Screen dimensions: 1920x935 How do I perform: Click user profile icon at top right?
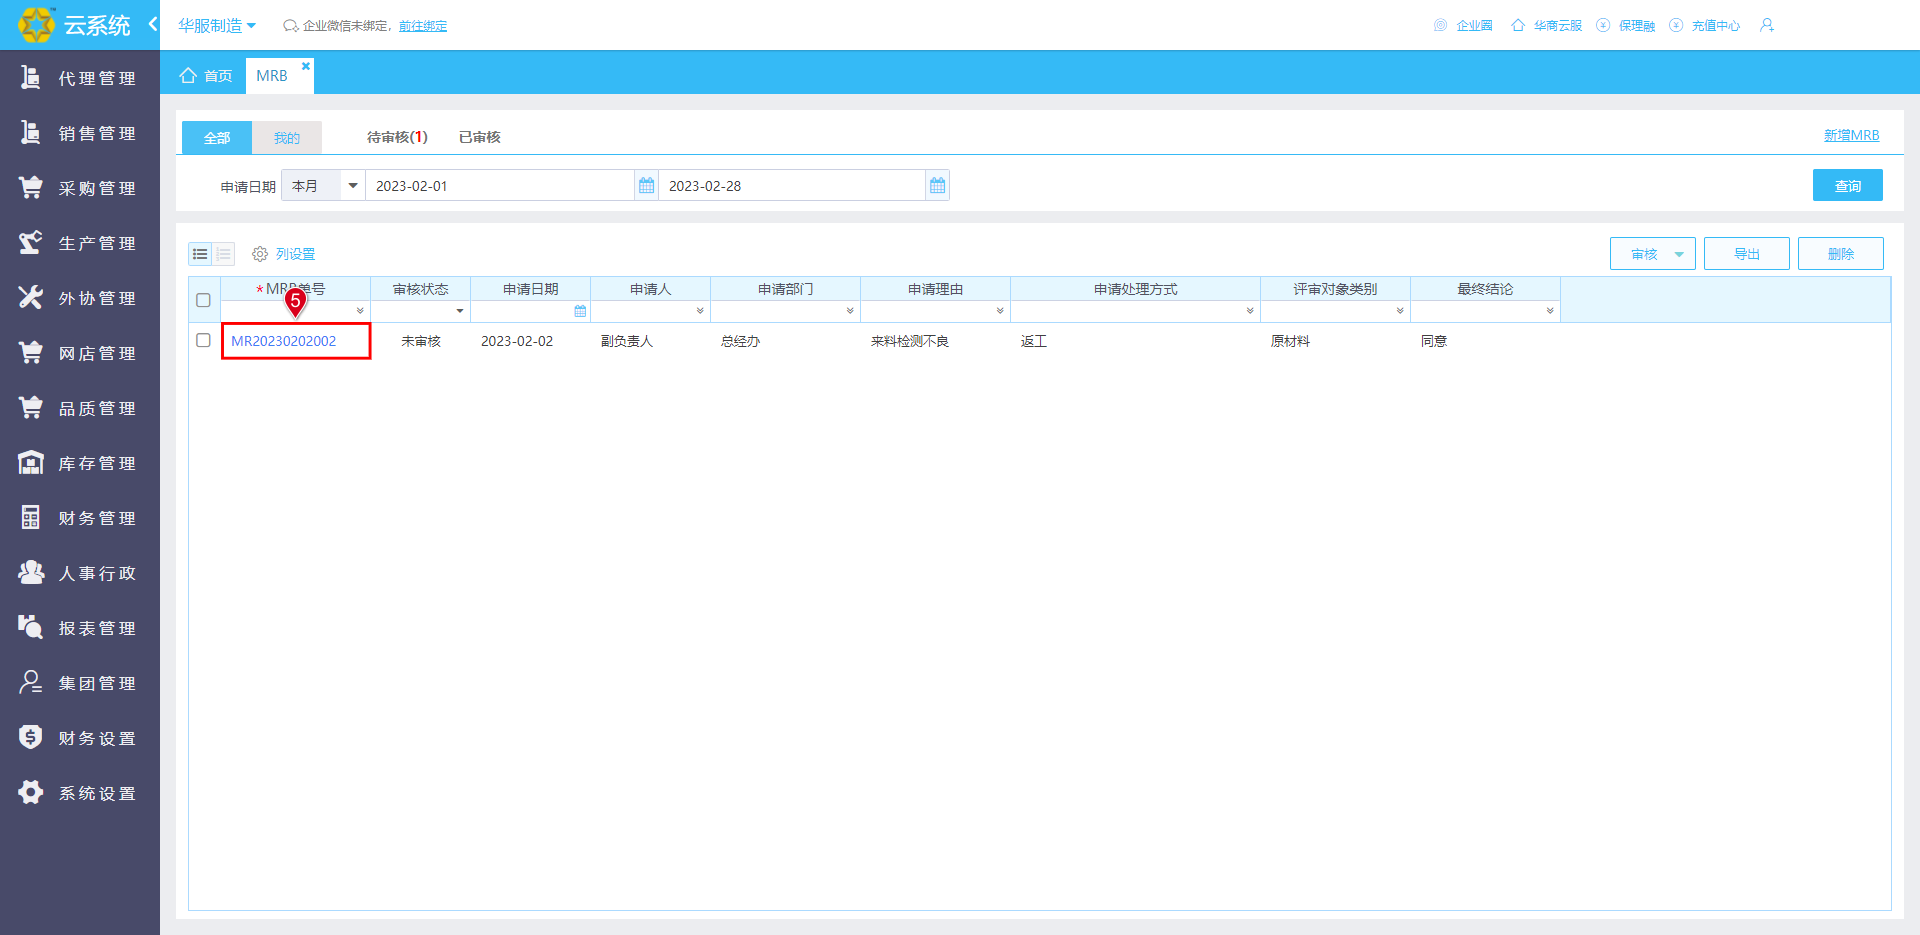[1767, 25]
